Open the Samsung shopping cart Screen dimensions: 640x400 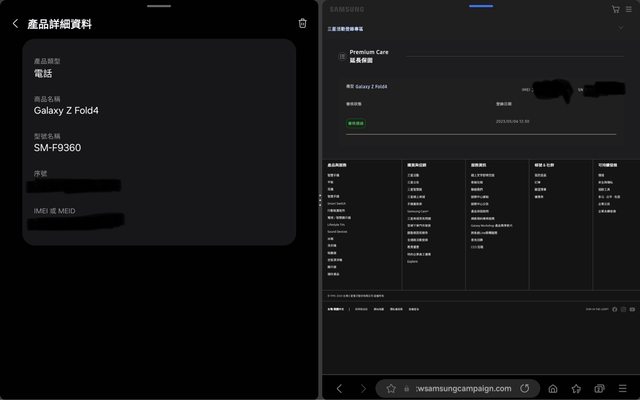tap(615, 9)
